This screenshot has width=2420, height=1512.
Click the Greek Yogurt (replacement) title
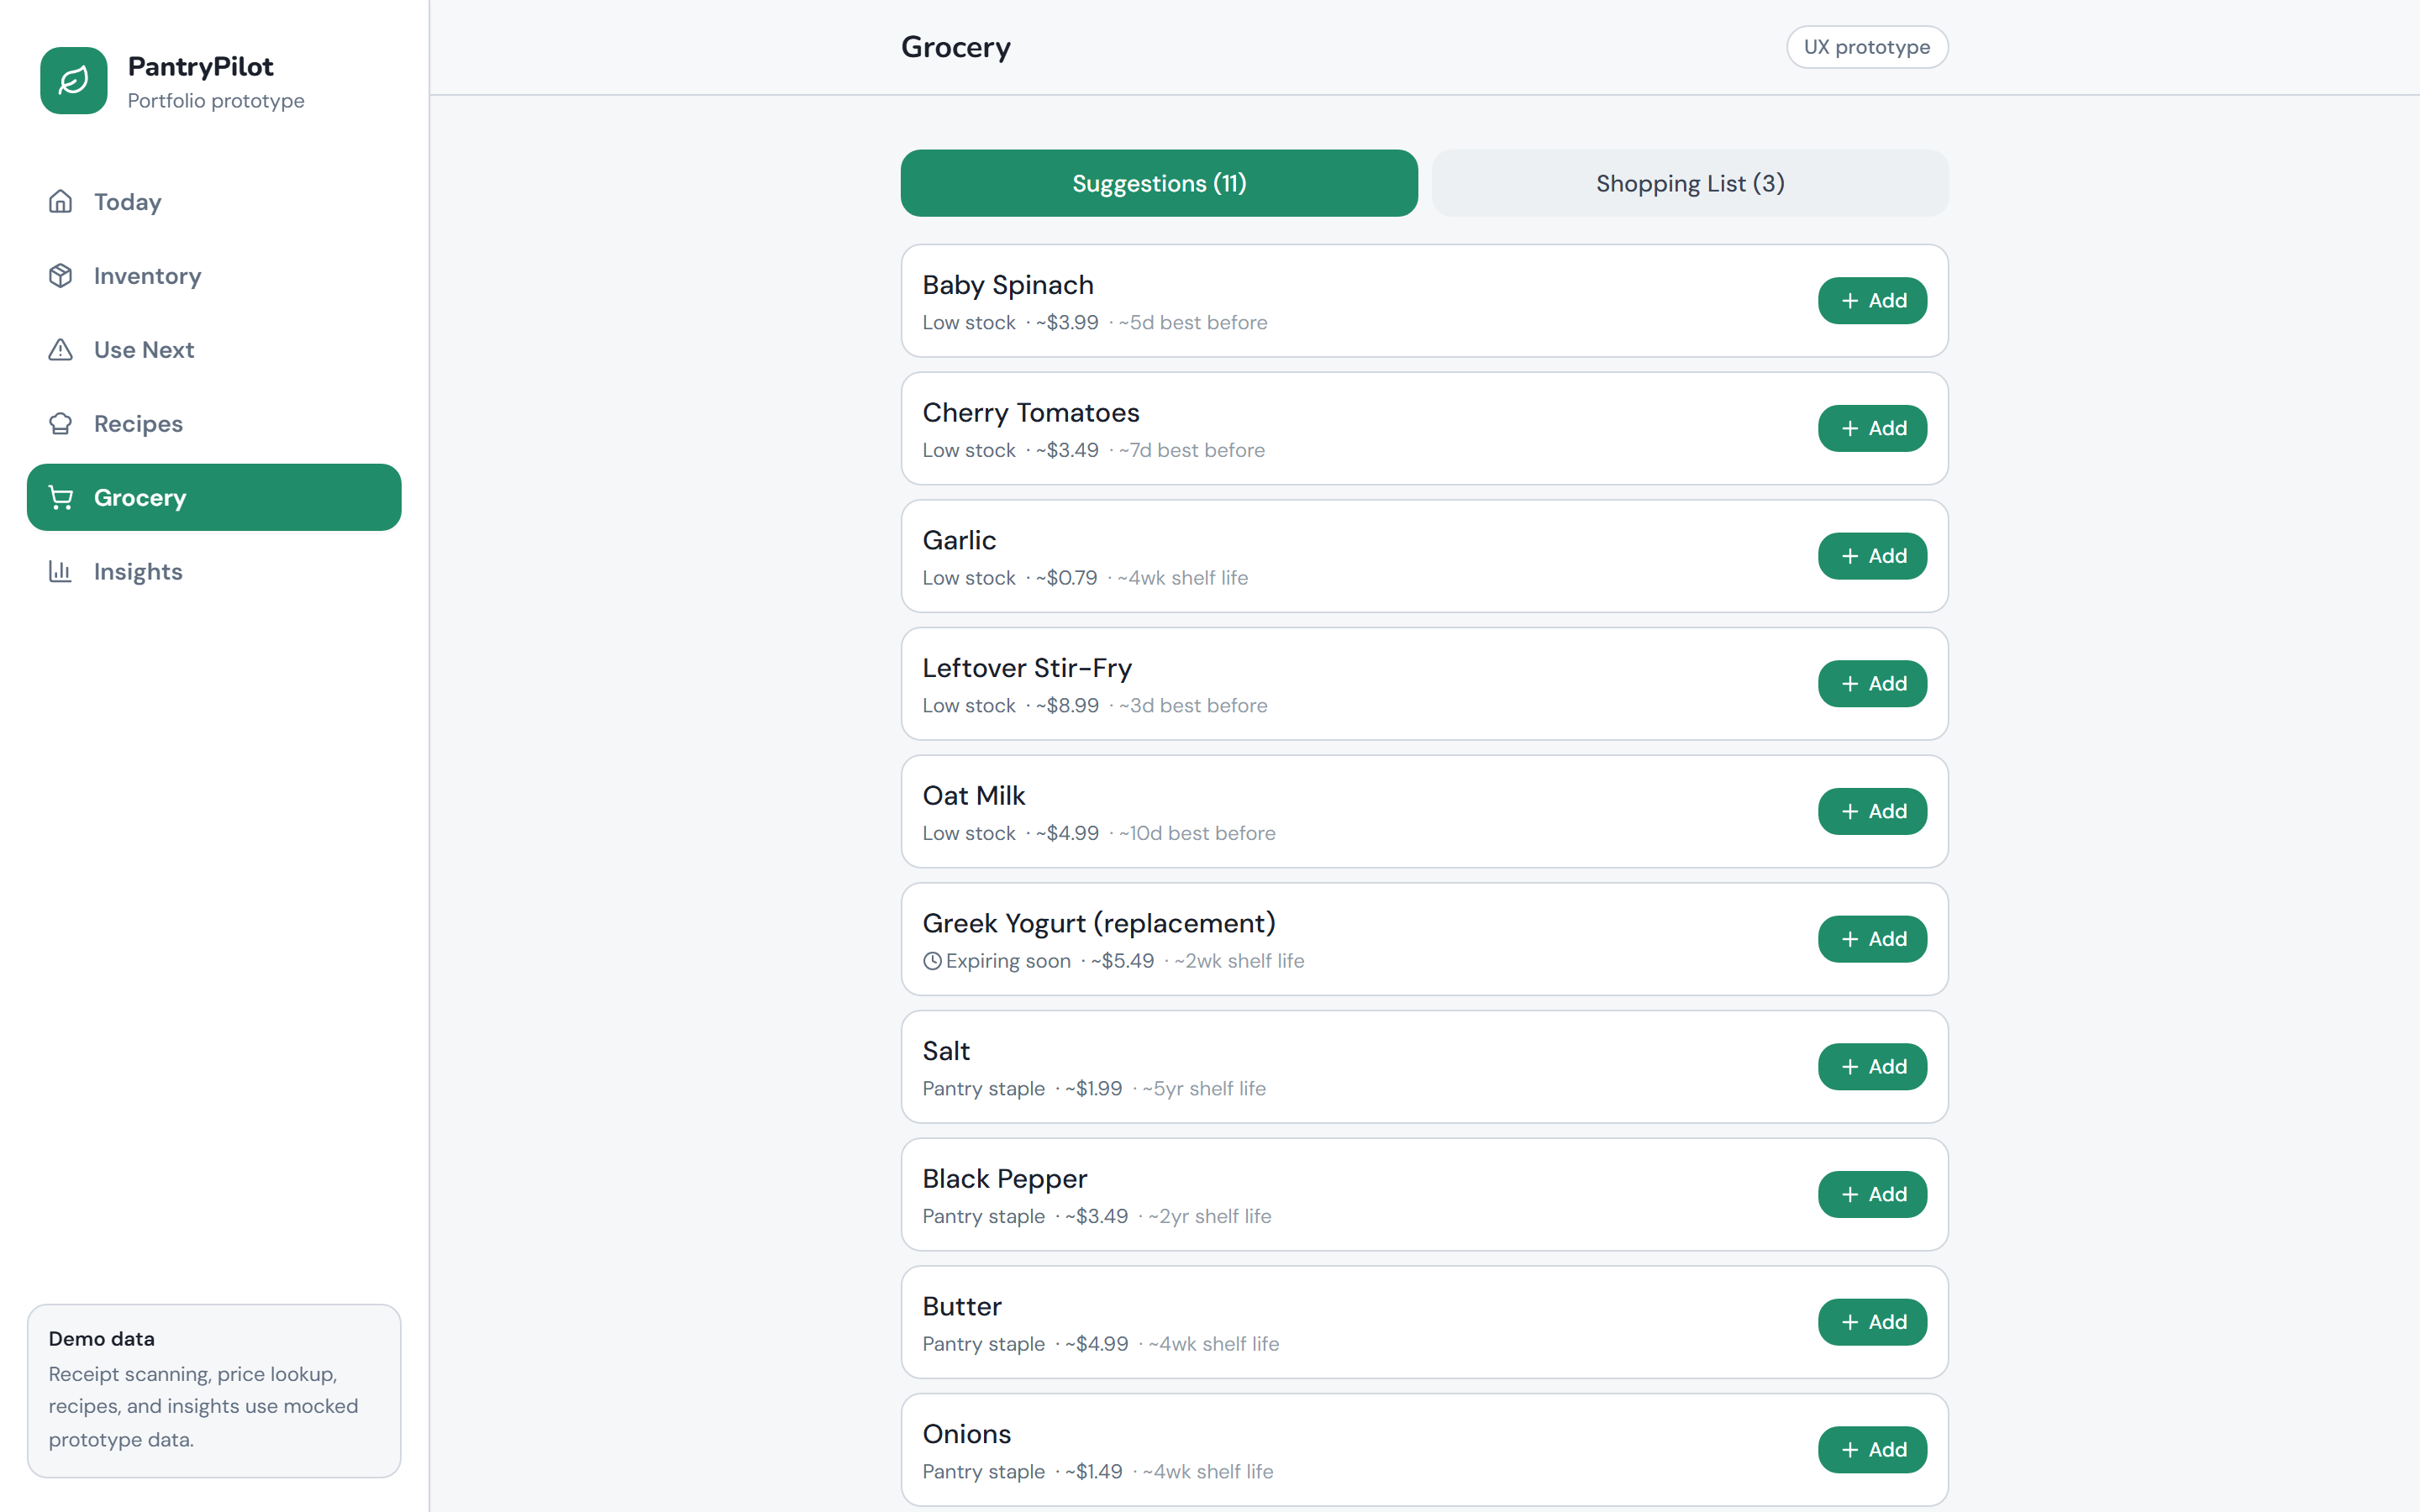point(1099,923)
